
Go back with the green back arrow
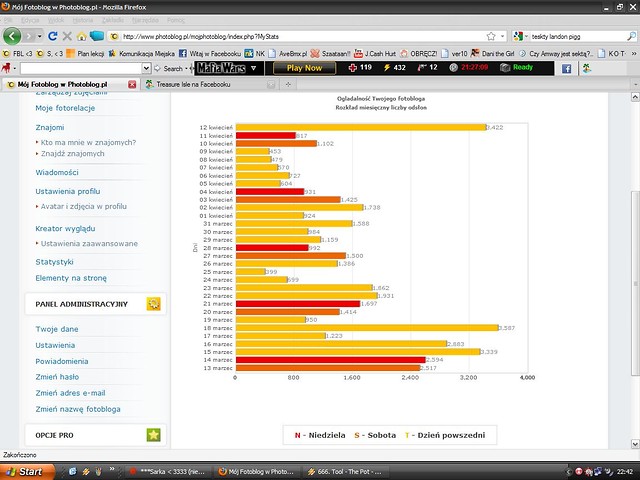12,36
